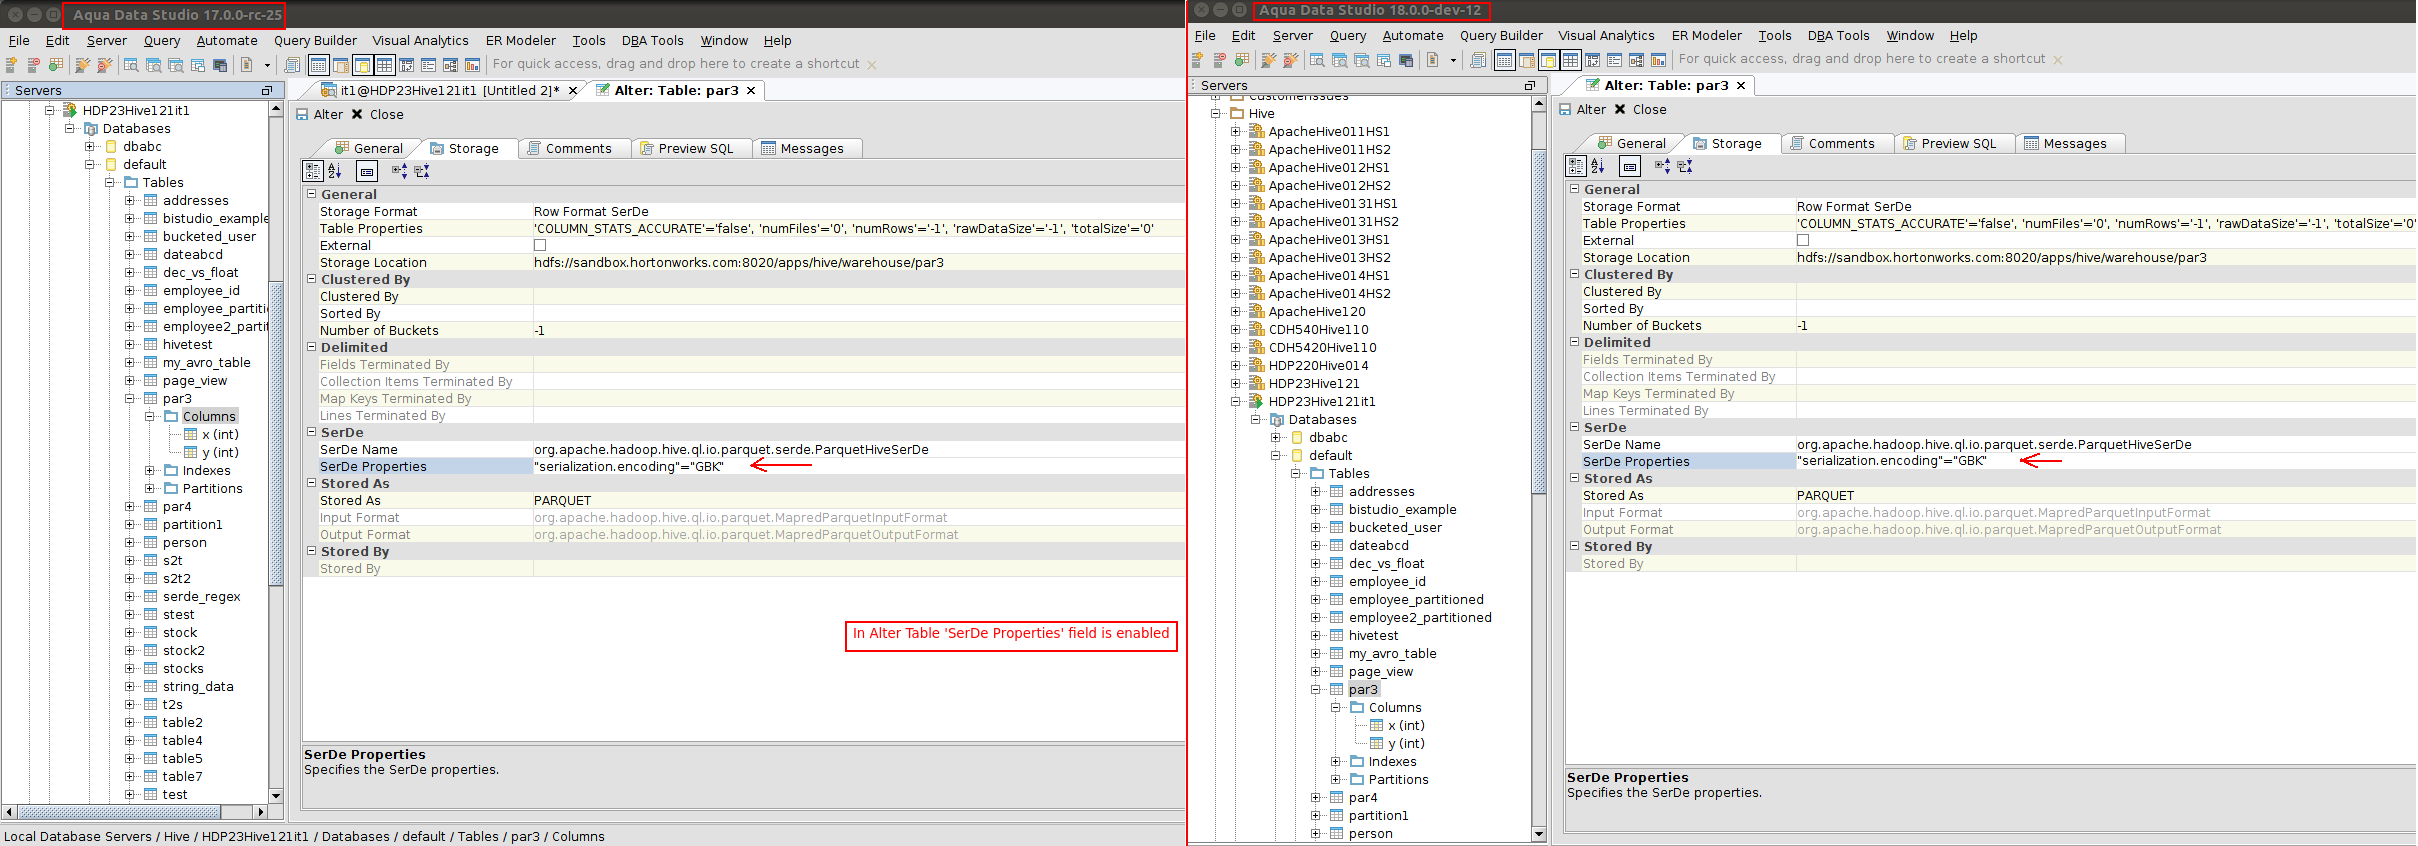Dismiss shortcut bar hint in right window
Screen dimensions: 2418x846
click(x=2058, y=60)
